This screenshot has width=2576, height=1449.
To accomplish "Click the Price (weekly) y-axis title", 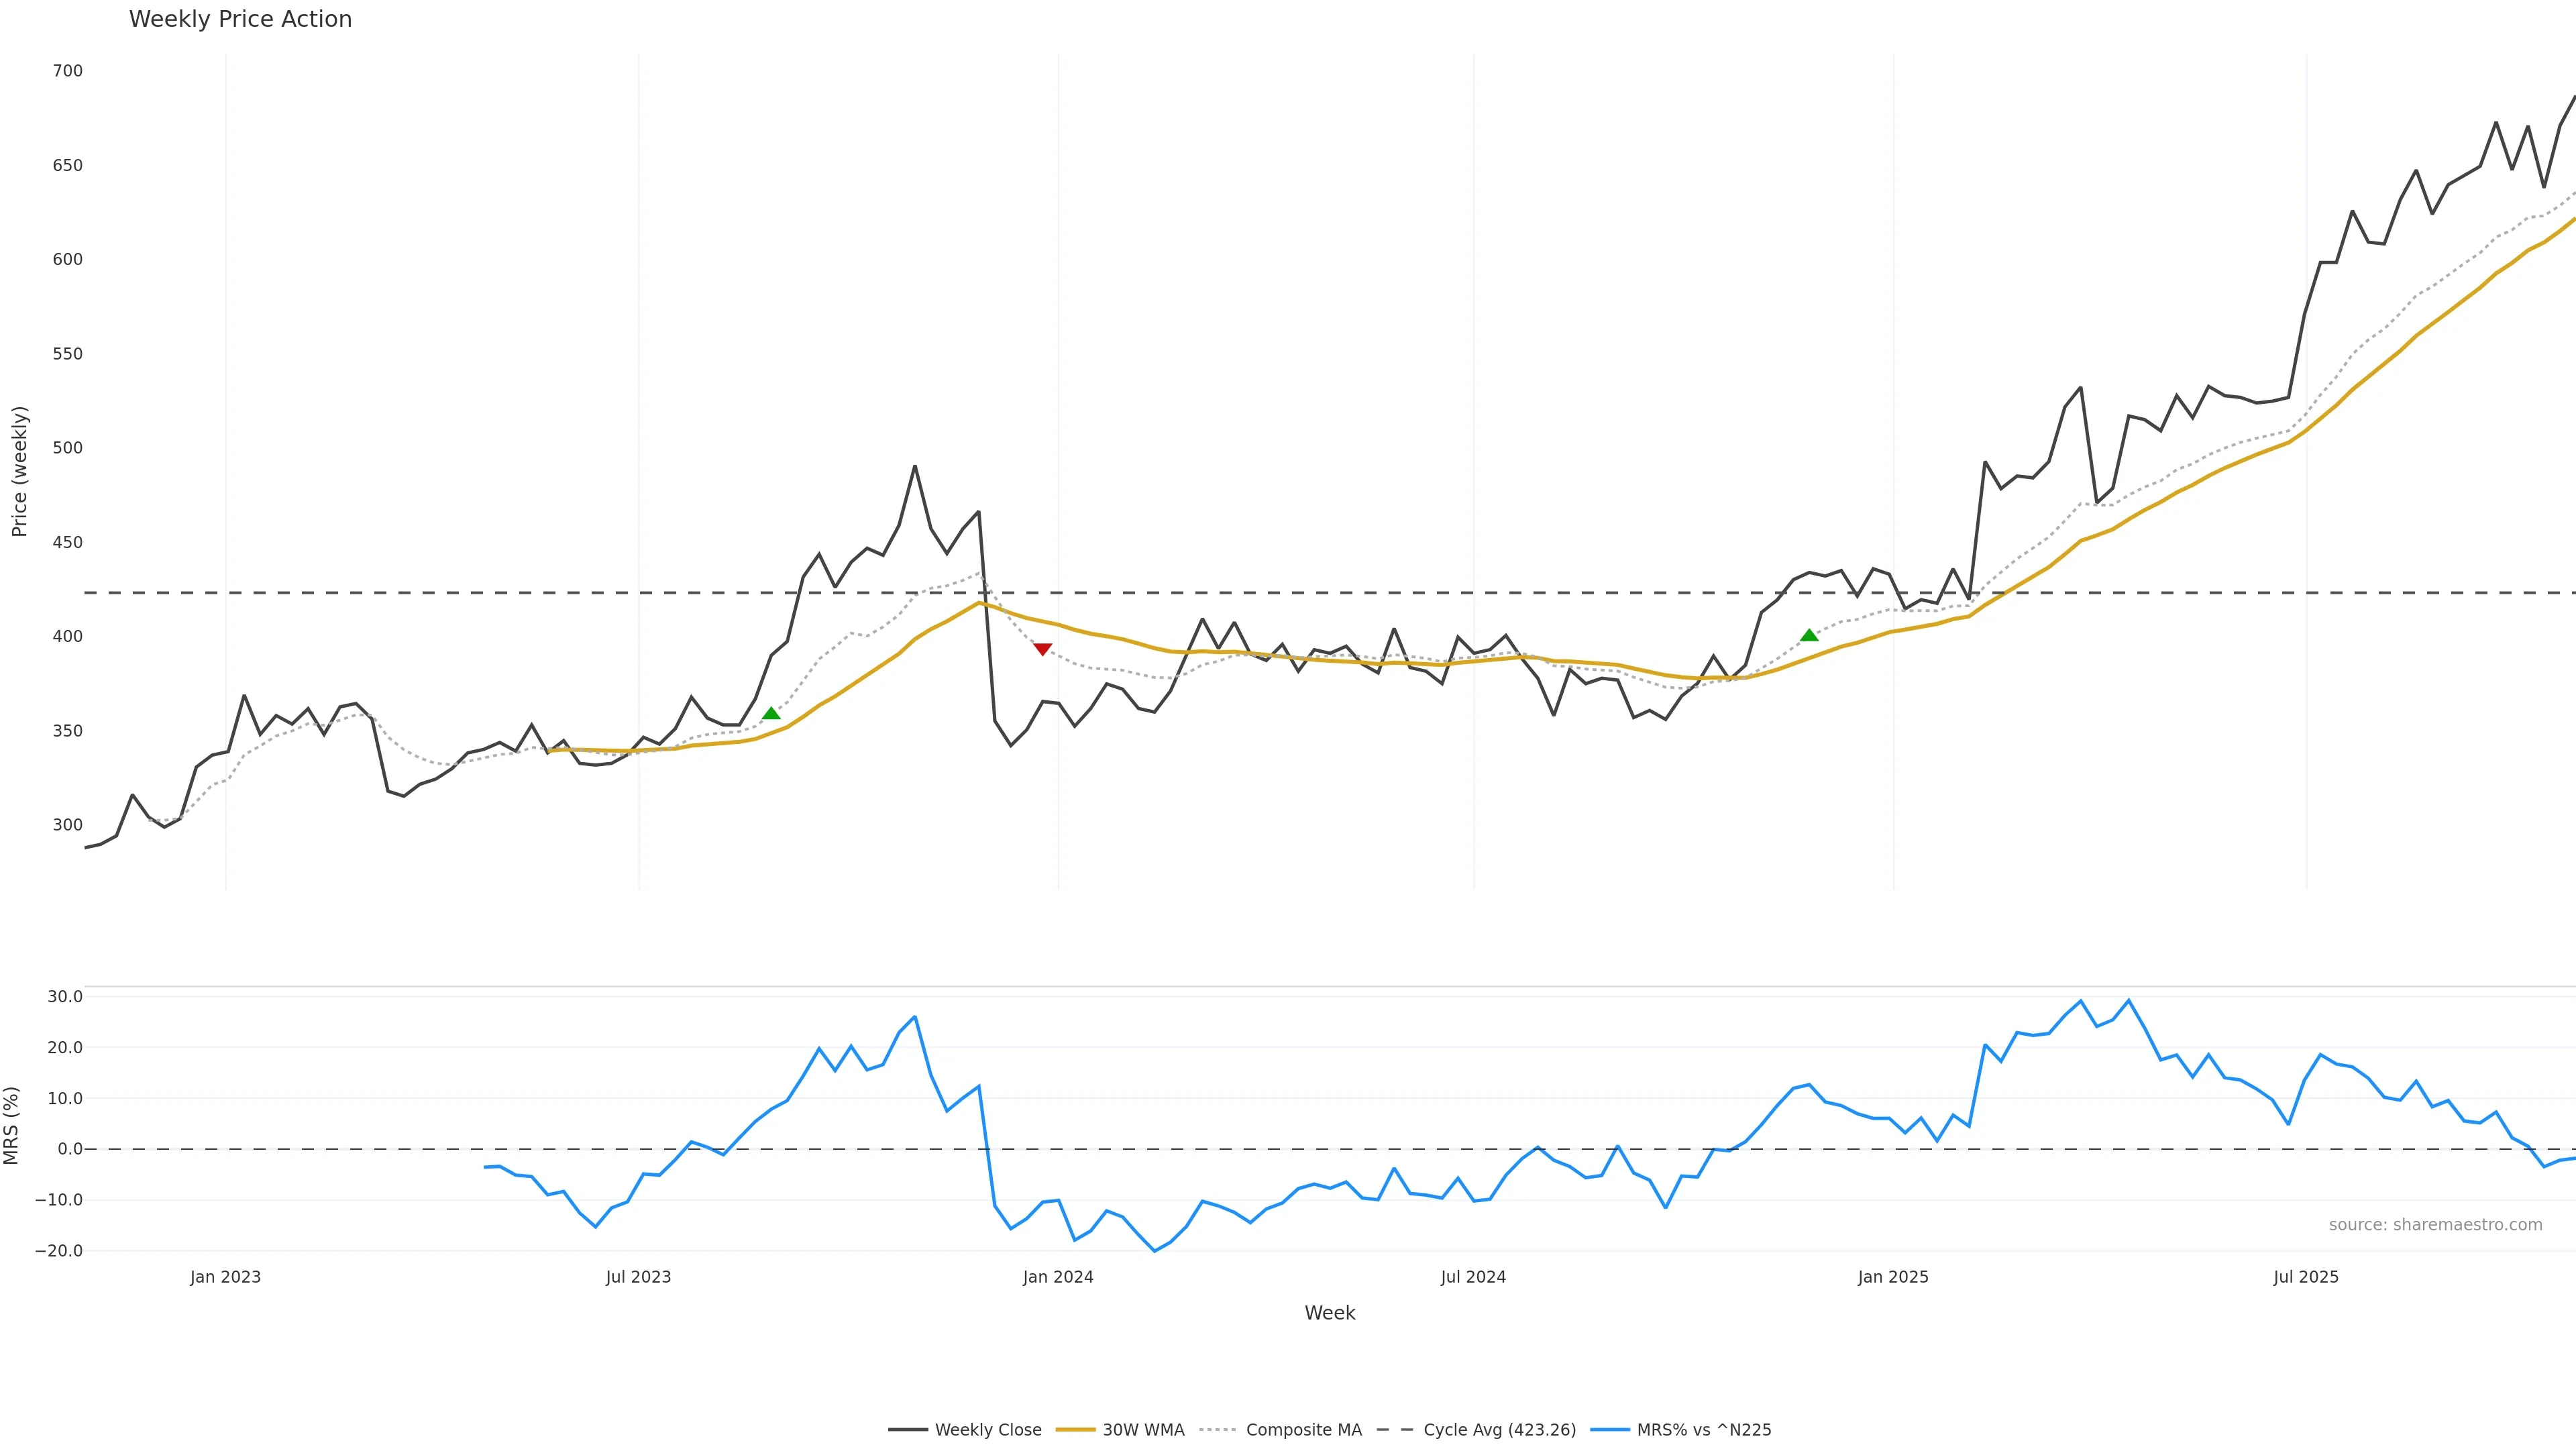I will tap(19, 471).
